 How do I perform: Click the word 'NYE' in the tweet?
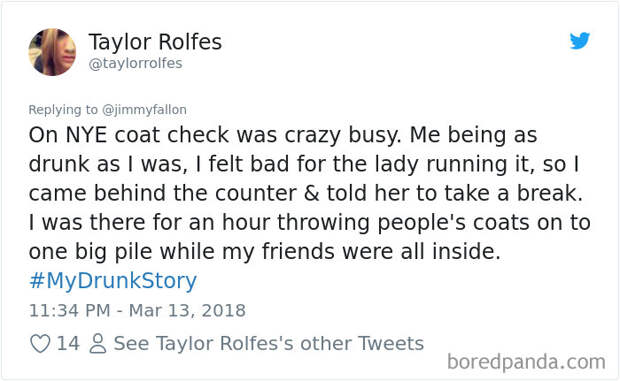86,135
